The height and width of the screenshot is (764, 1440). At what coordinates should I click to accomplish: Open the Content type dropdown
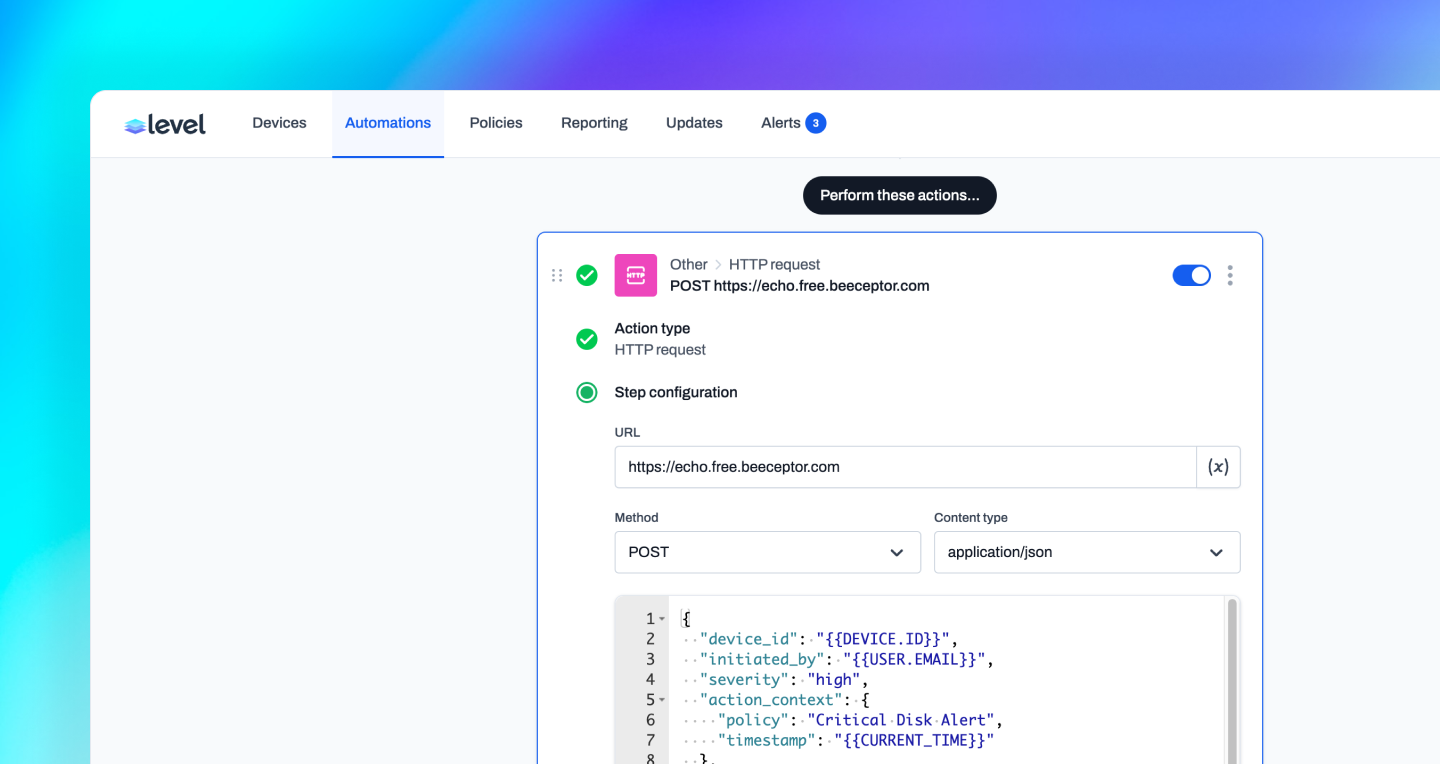tap(1087, 552)
